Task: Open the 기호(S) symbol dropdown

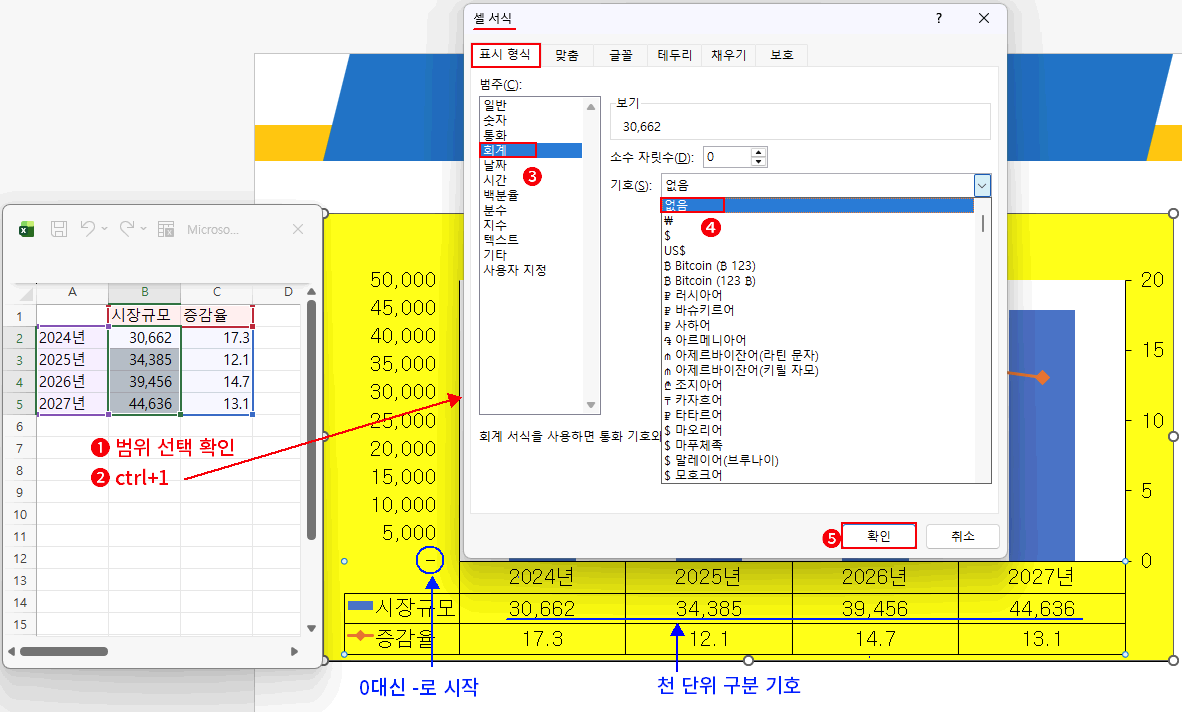Action: coord(981,185)
